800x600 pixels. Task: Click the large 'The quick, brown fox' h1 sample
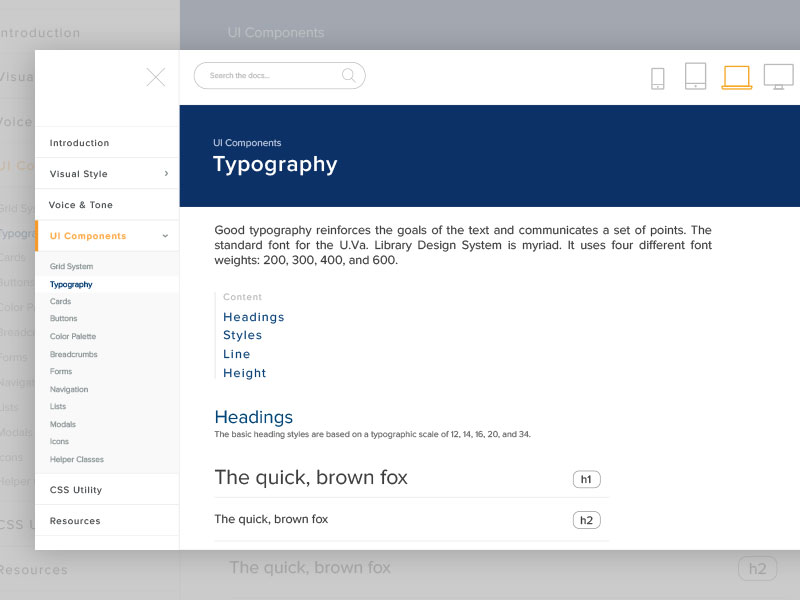311,478
